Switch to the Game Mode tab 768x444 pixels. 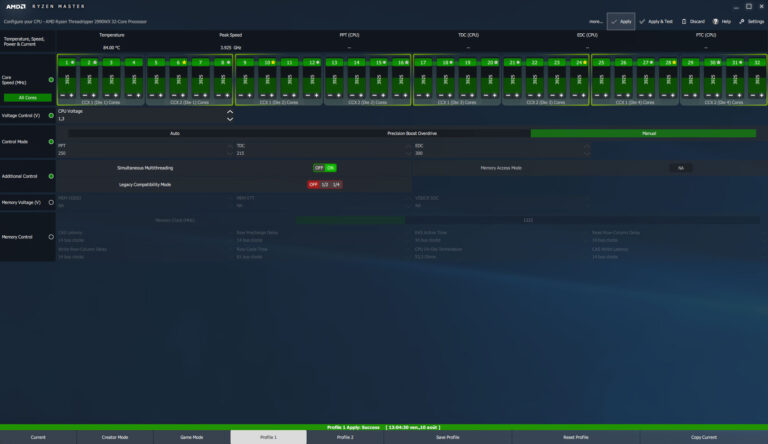191,437
